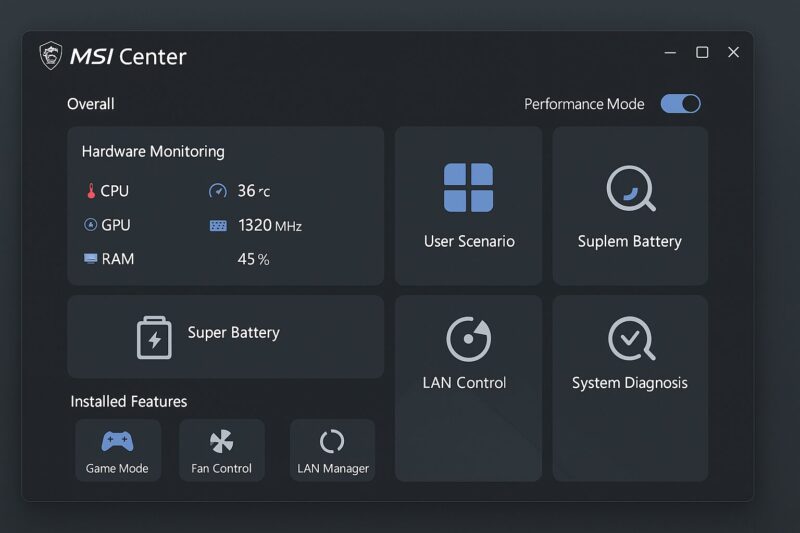
Task: Click the MSI dragon shield logo
Action: pyautogui.click(x=51, y=55)
